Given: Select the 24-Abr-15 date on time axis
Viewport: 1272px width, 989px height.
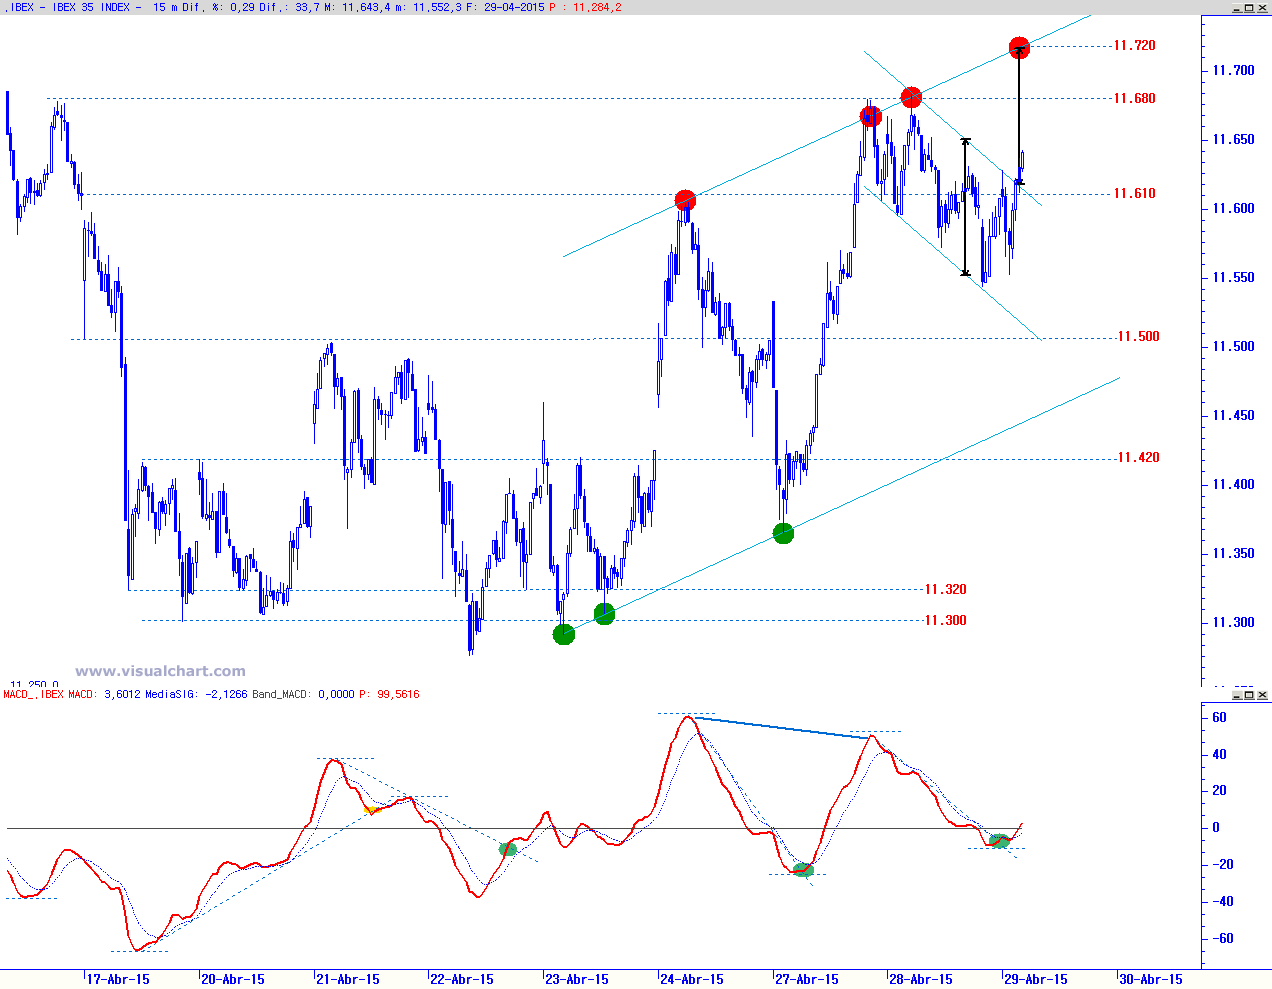Looking at the screenshot, I should click(692, 979).
